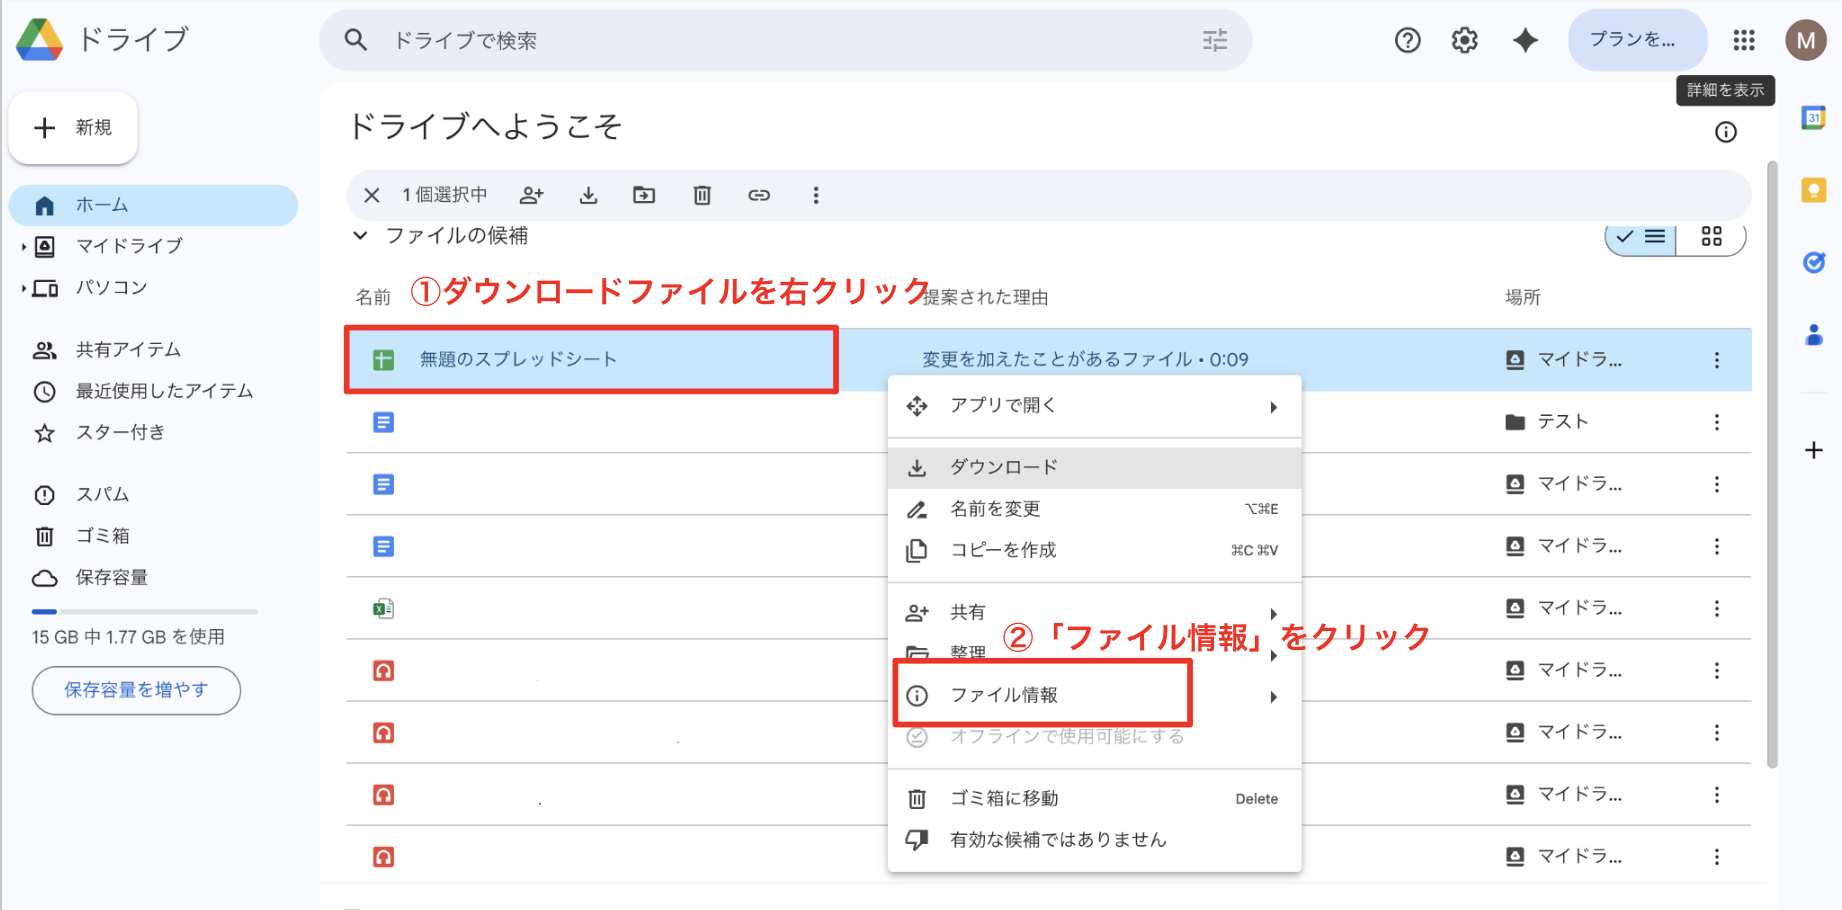The image size is (1842, 910).
Task: Expand the パソコン tree arrow
Action: (23, 288)
